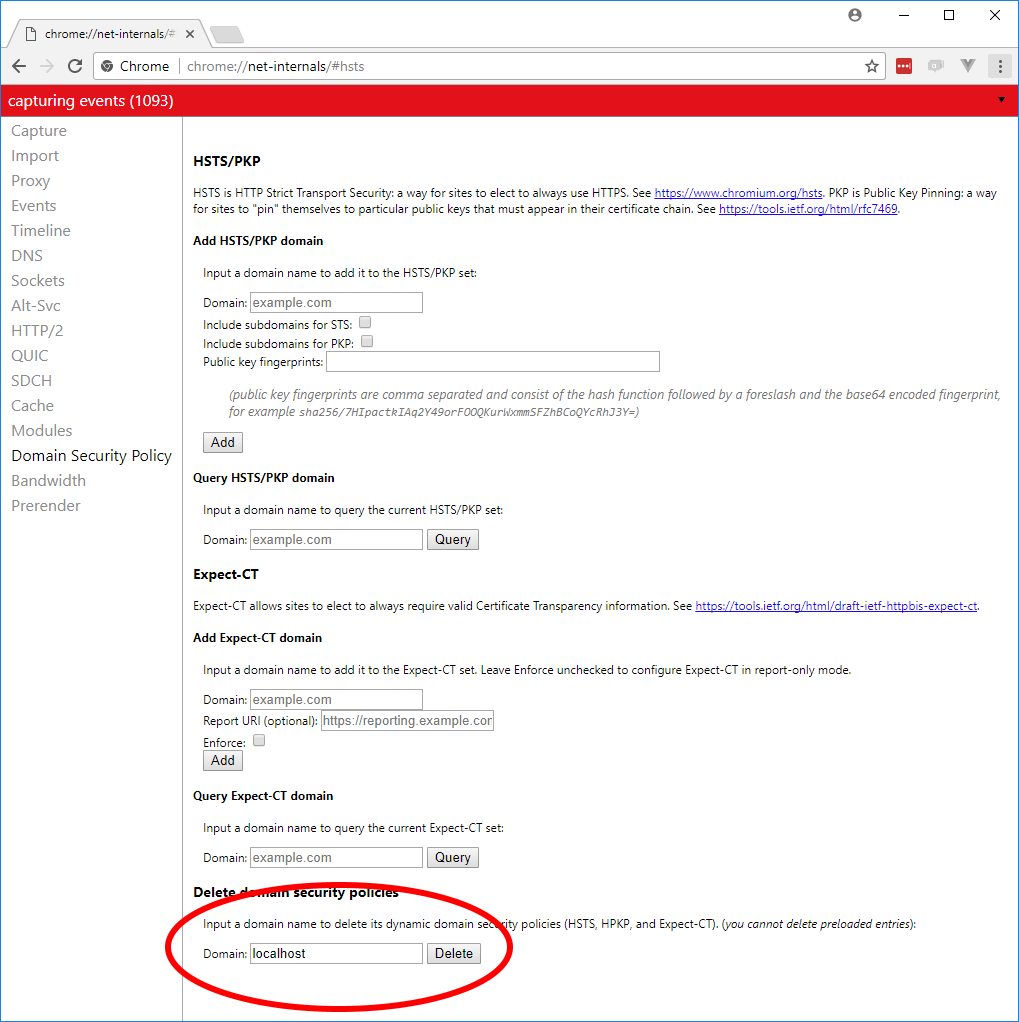Open the Import section

[35, 156]
